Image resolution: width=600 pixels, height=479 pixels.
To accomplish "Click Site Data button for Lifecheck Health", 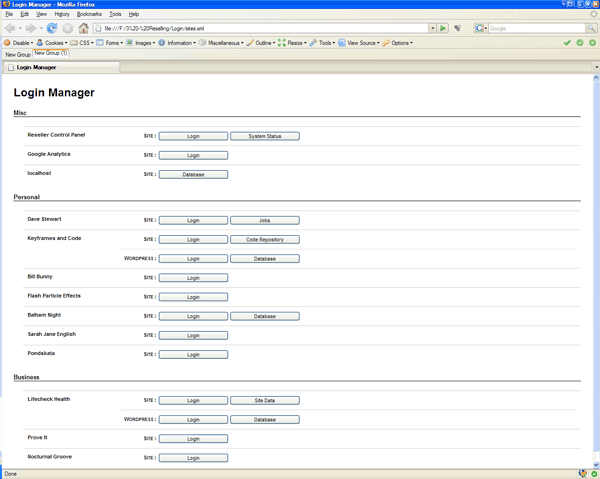I will tap(265, 400).
